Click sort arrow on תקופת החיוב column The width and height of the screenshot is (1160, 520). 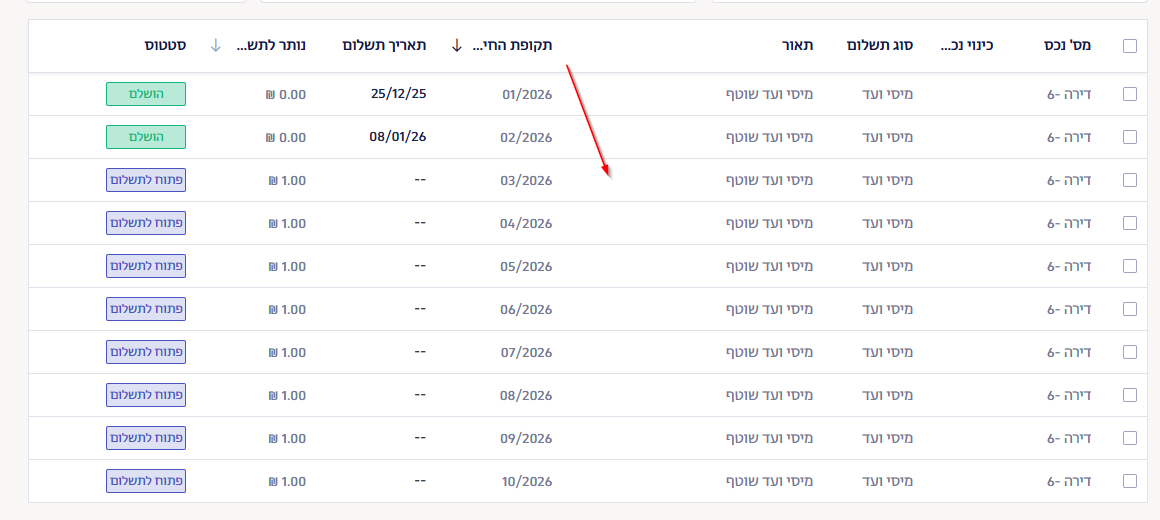pyautogui.click(x=457, y=46)
